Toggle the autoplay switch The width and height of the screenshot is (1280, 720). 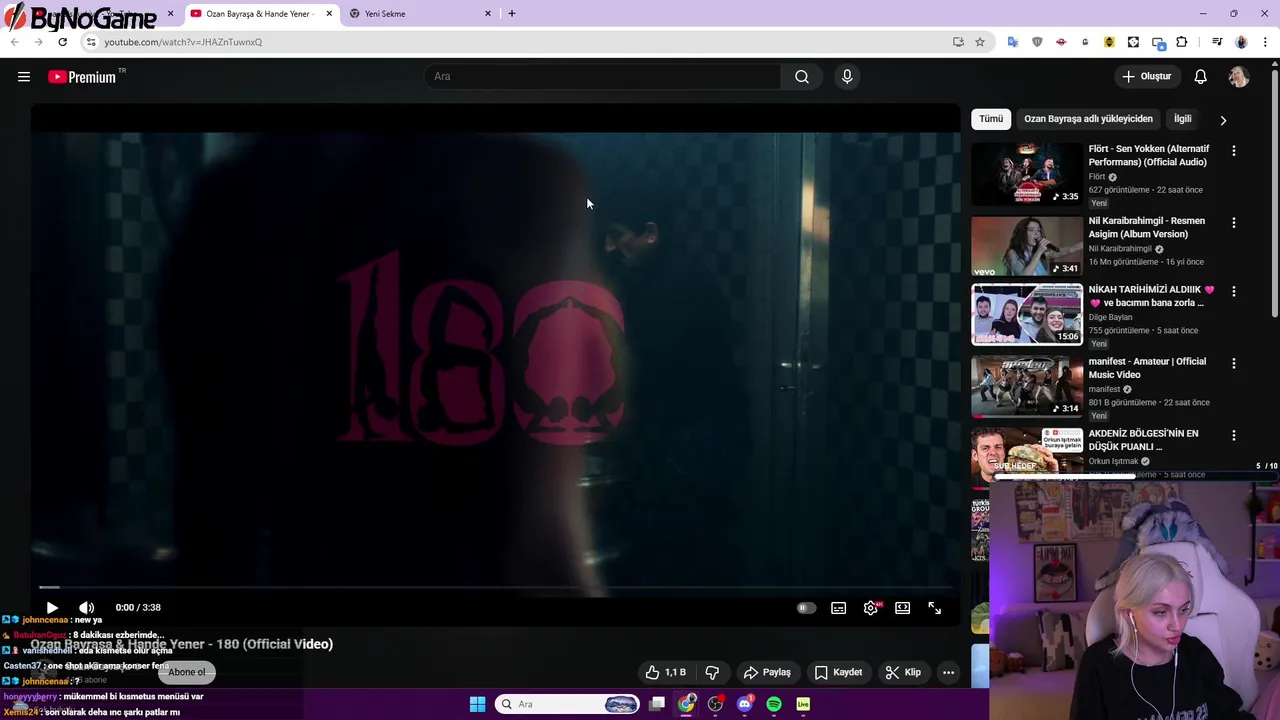pyautogui.click(x=806, y=608)
